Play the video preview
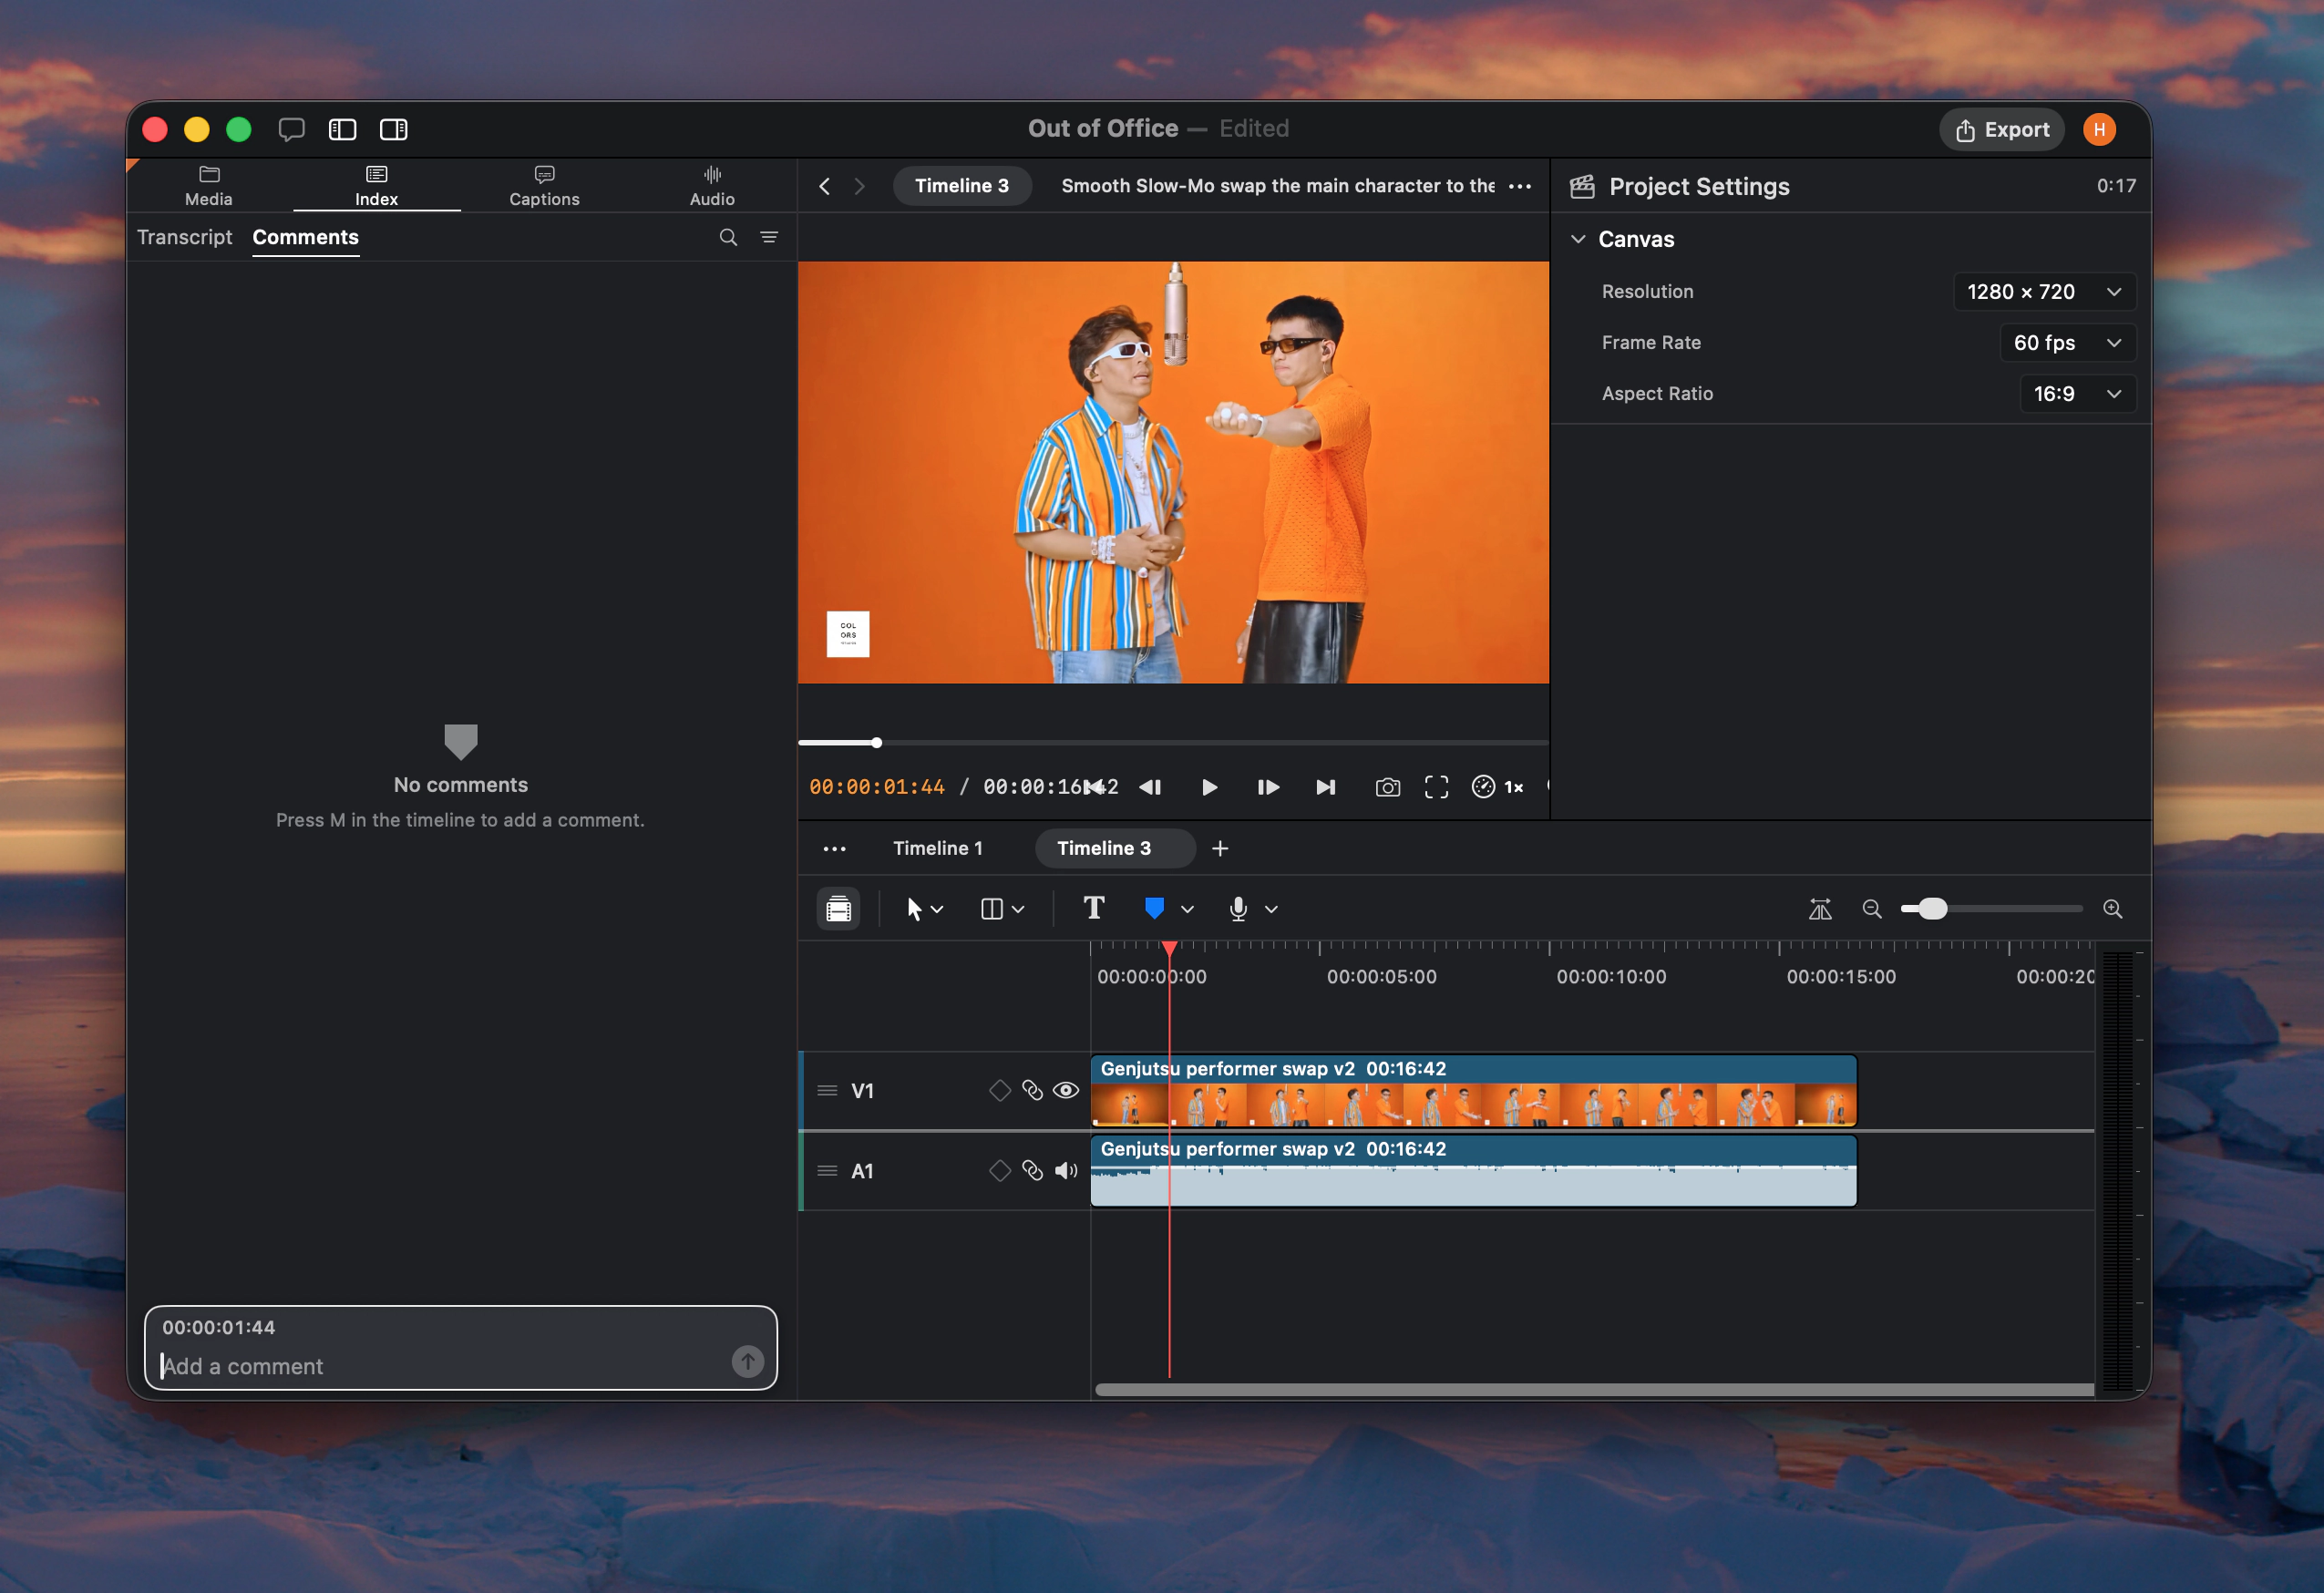Image resolution: width=2324 pixels, height=1593 pixels. coord(1209,787)
